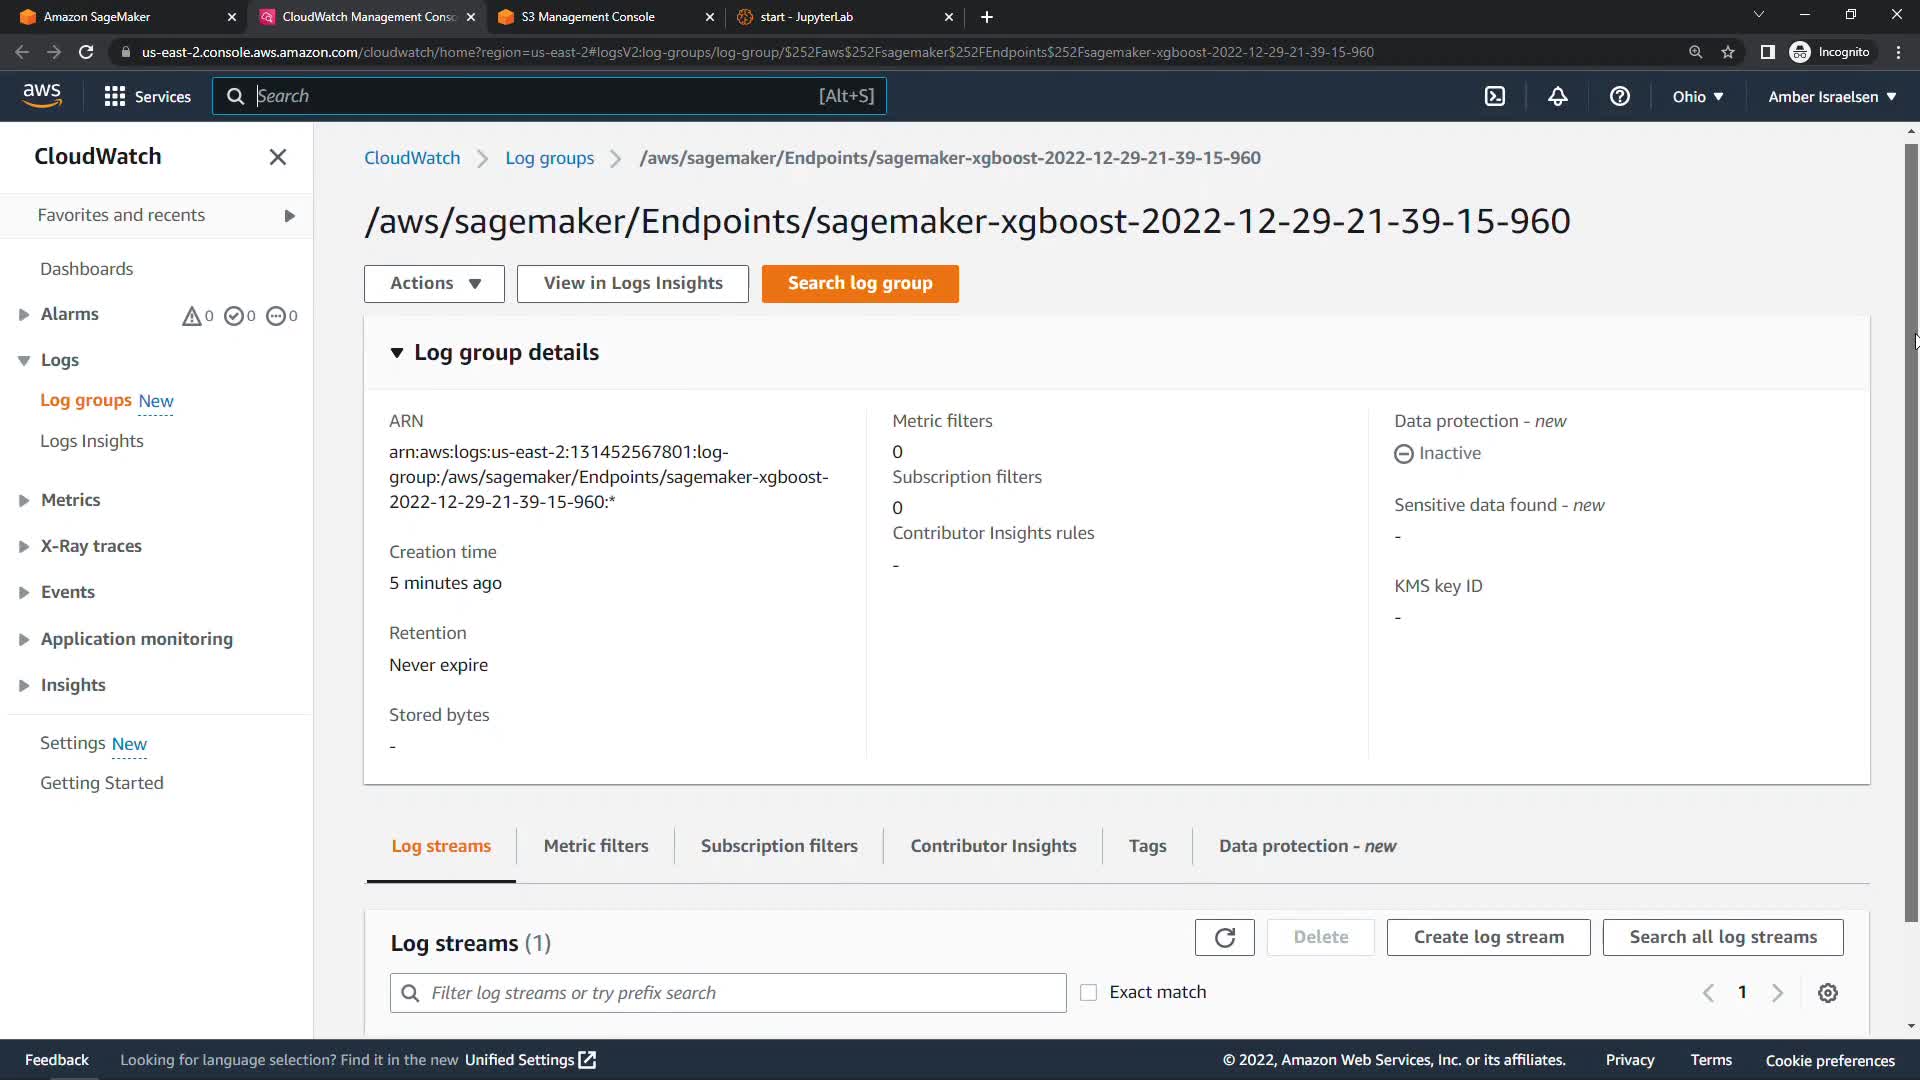Expand the Metrics sidebar section
Screen dimensions: 1920x1080
[x=24, y=500]
